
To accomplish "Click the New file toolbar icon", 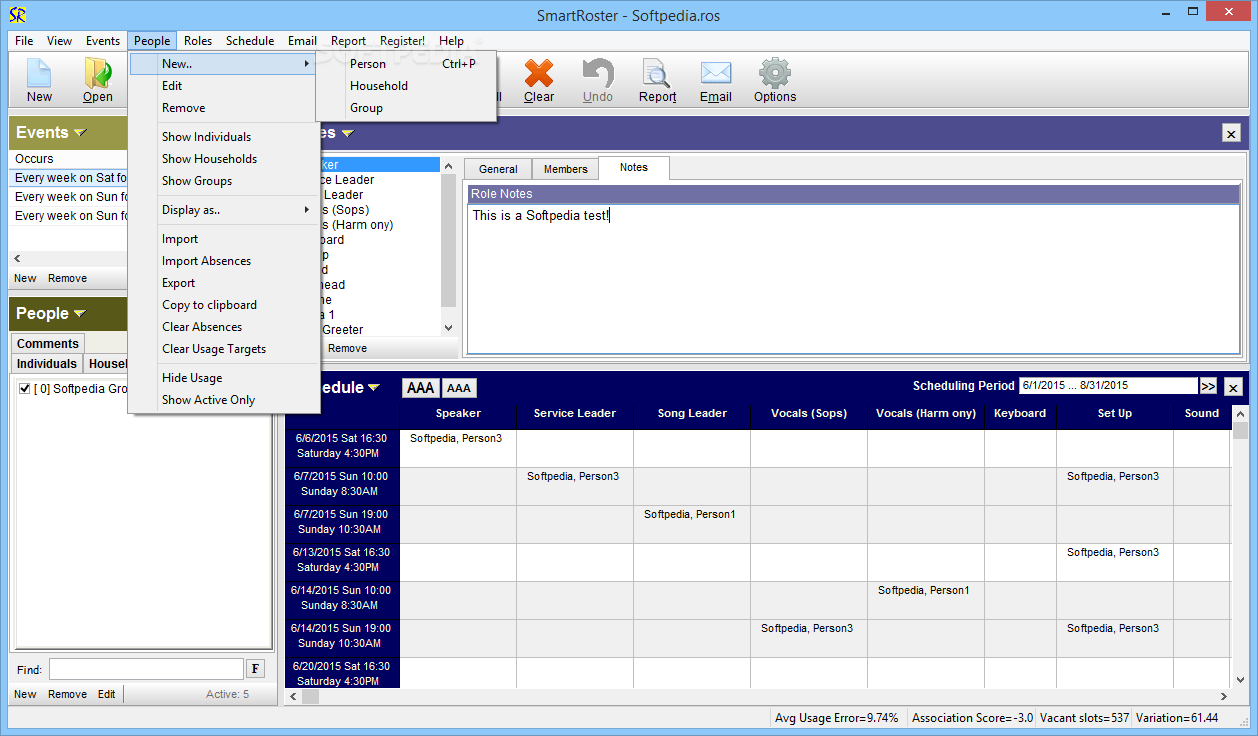I will [x=39, y=80].
